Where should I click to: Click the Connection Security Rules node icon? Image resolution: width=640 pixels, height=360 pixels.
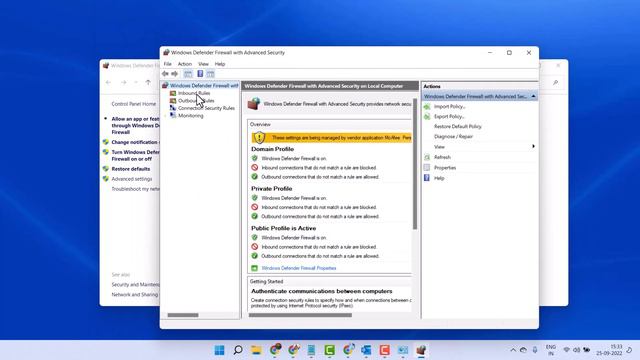[x=173, y=108]
